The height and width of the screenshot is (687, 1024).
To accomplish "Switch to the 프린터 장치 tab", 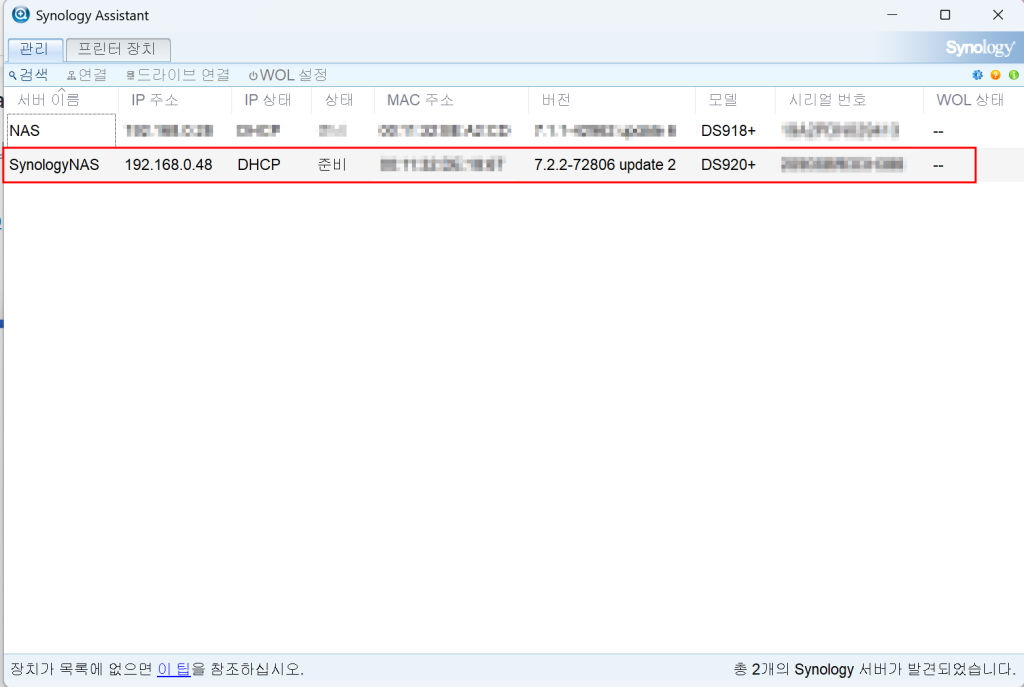I will [x=118, y=49].
